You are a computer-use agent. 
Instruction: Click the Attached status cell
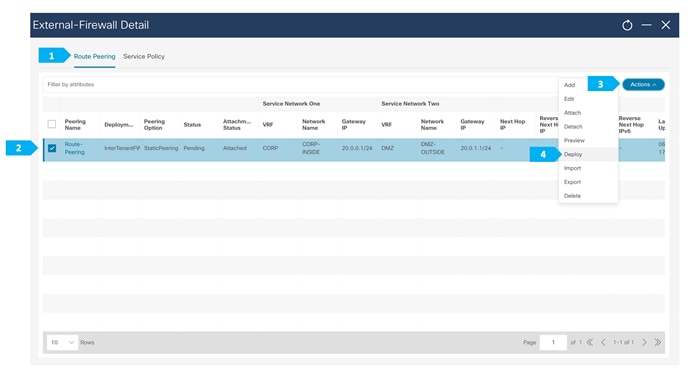coord(235,148)
